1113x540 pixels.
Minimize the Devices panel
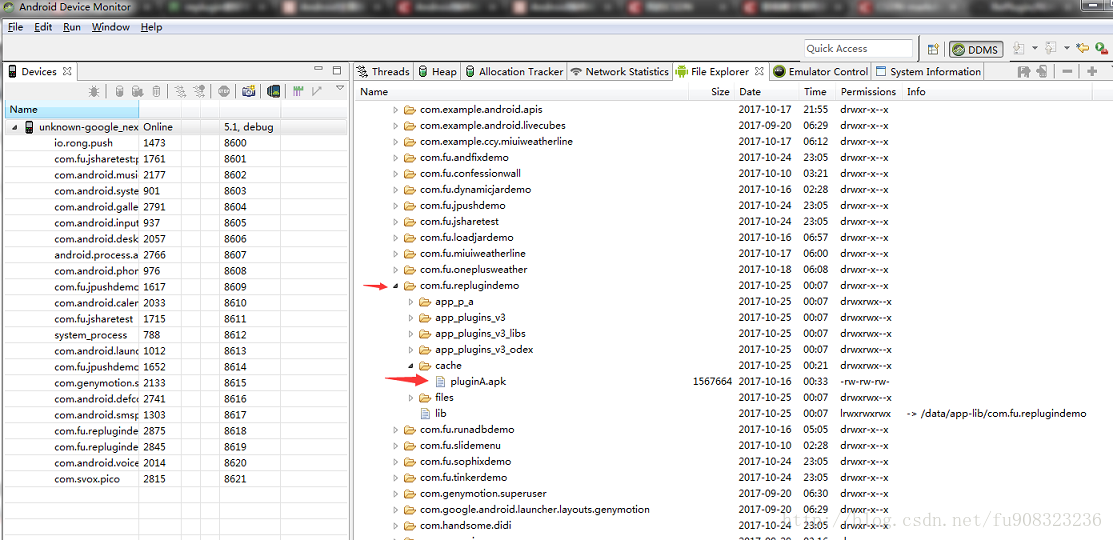(319, 69)
